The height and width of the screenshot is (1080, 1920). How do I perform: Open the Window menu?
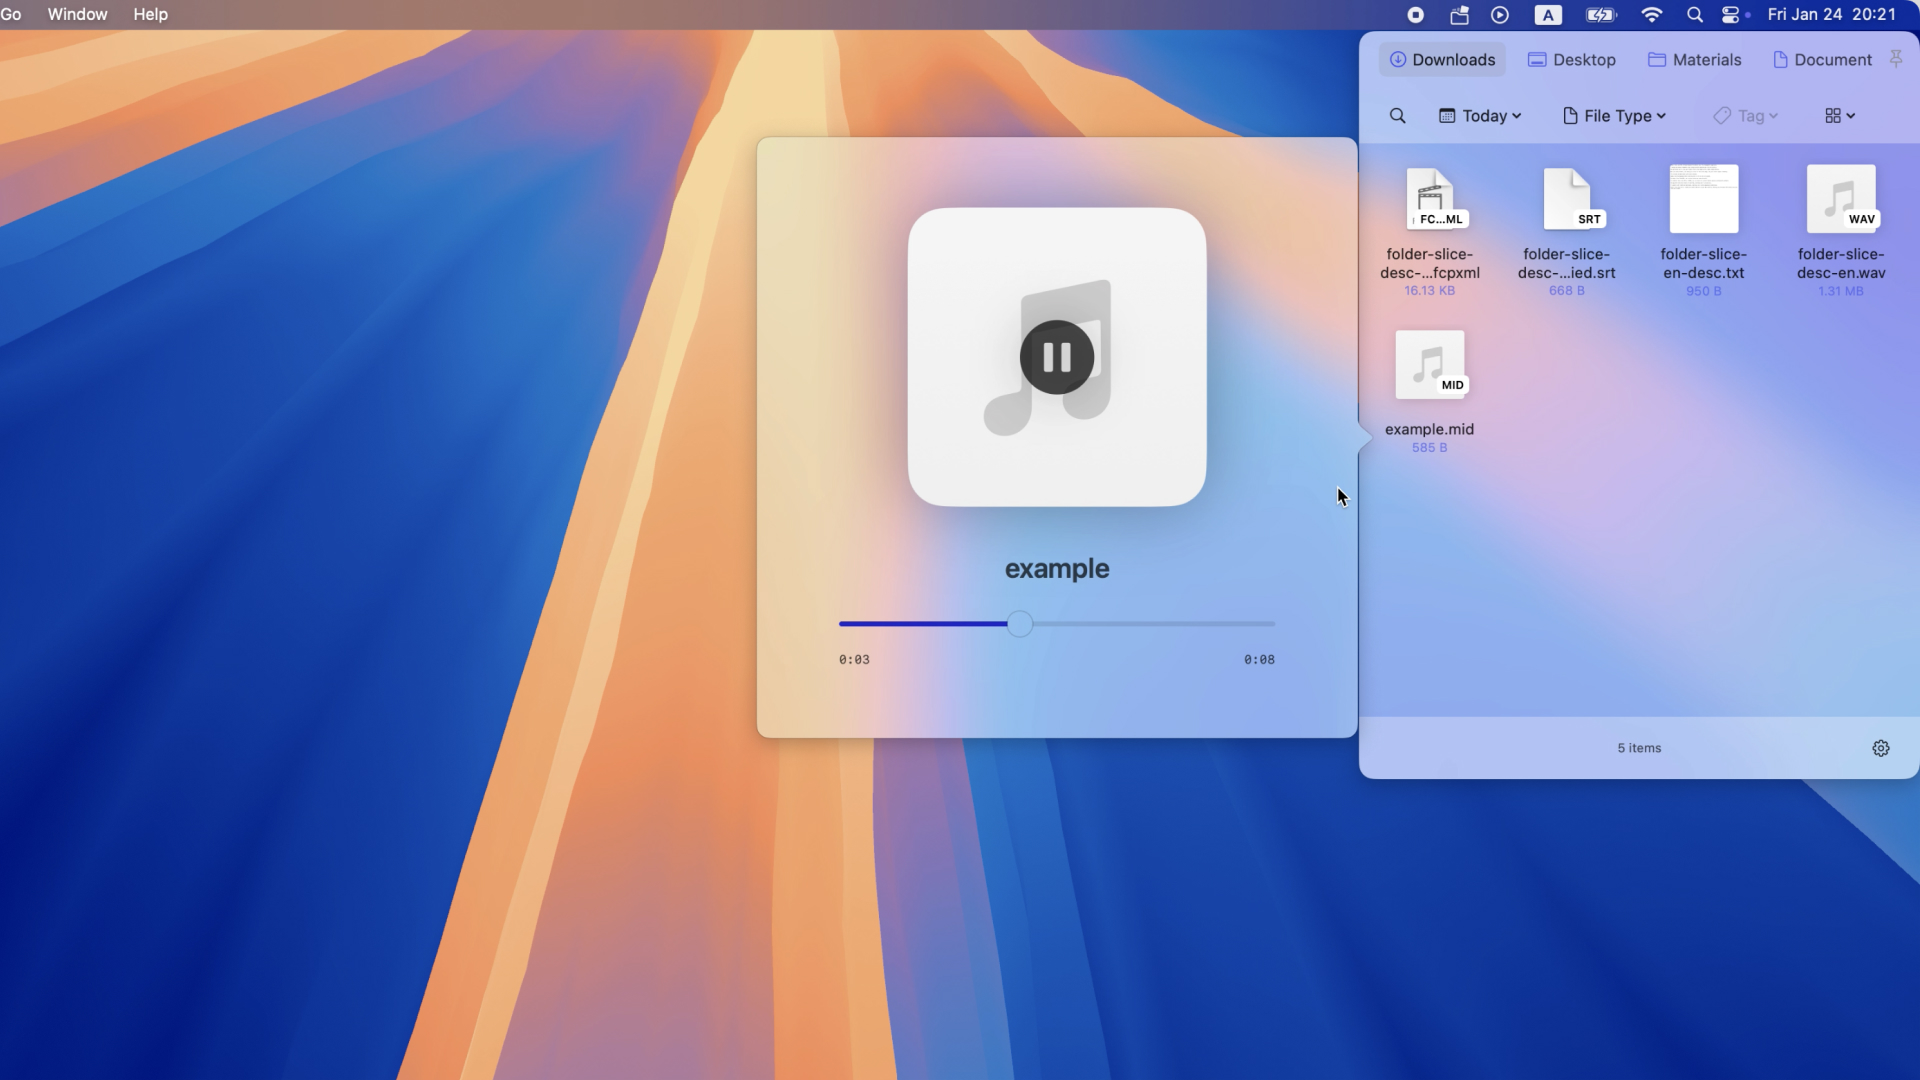coord(77,14)
